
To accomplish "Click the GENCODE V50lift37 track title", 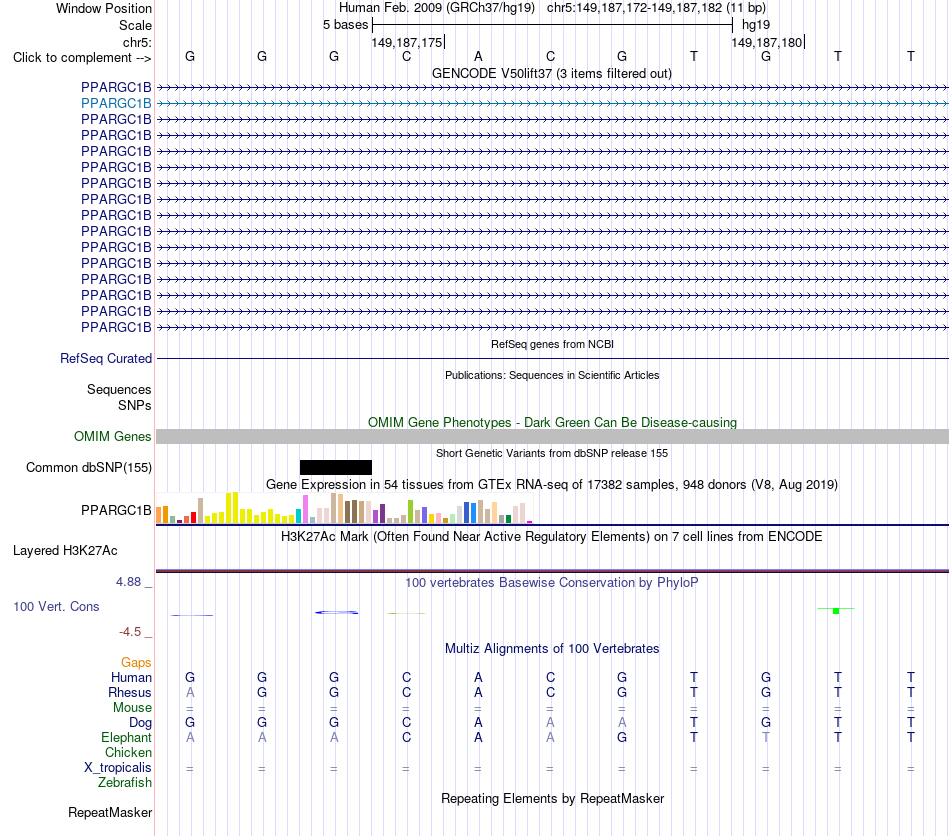I will pos(551,74).
